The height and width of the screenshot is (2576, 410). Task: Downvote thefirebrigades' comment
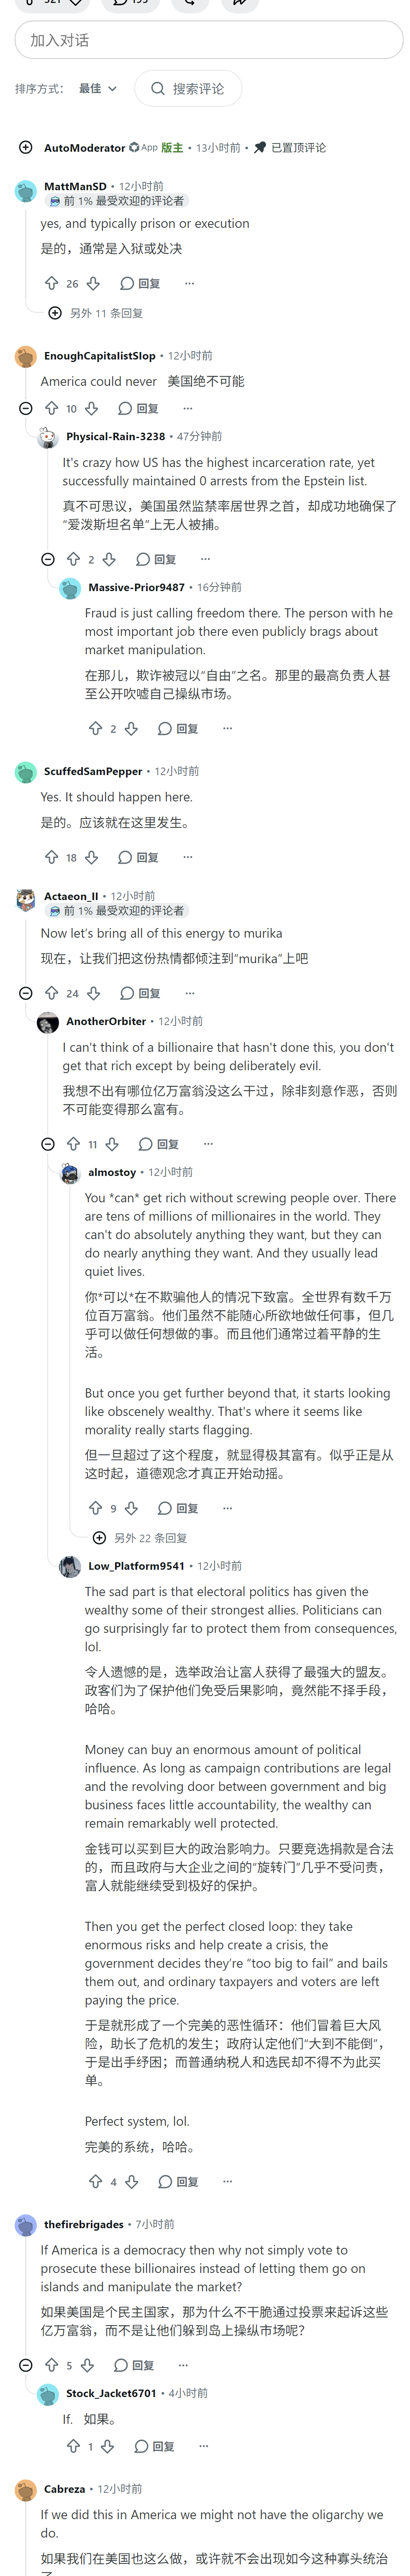coord(88,2365)
